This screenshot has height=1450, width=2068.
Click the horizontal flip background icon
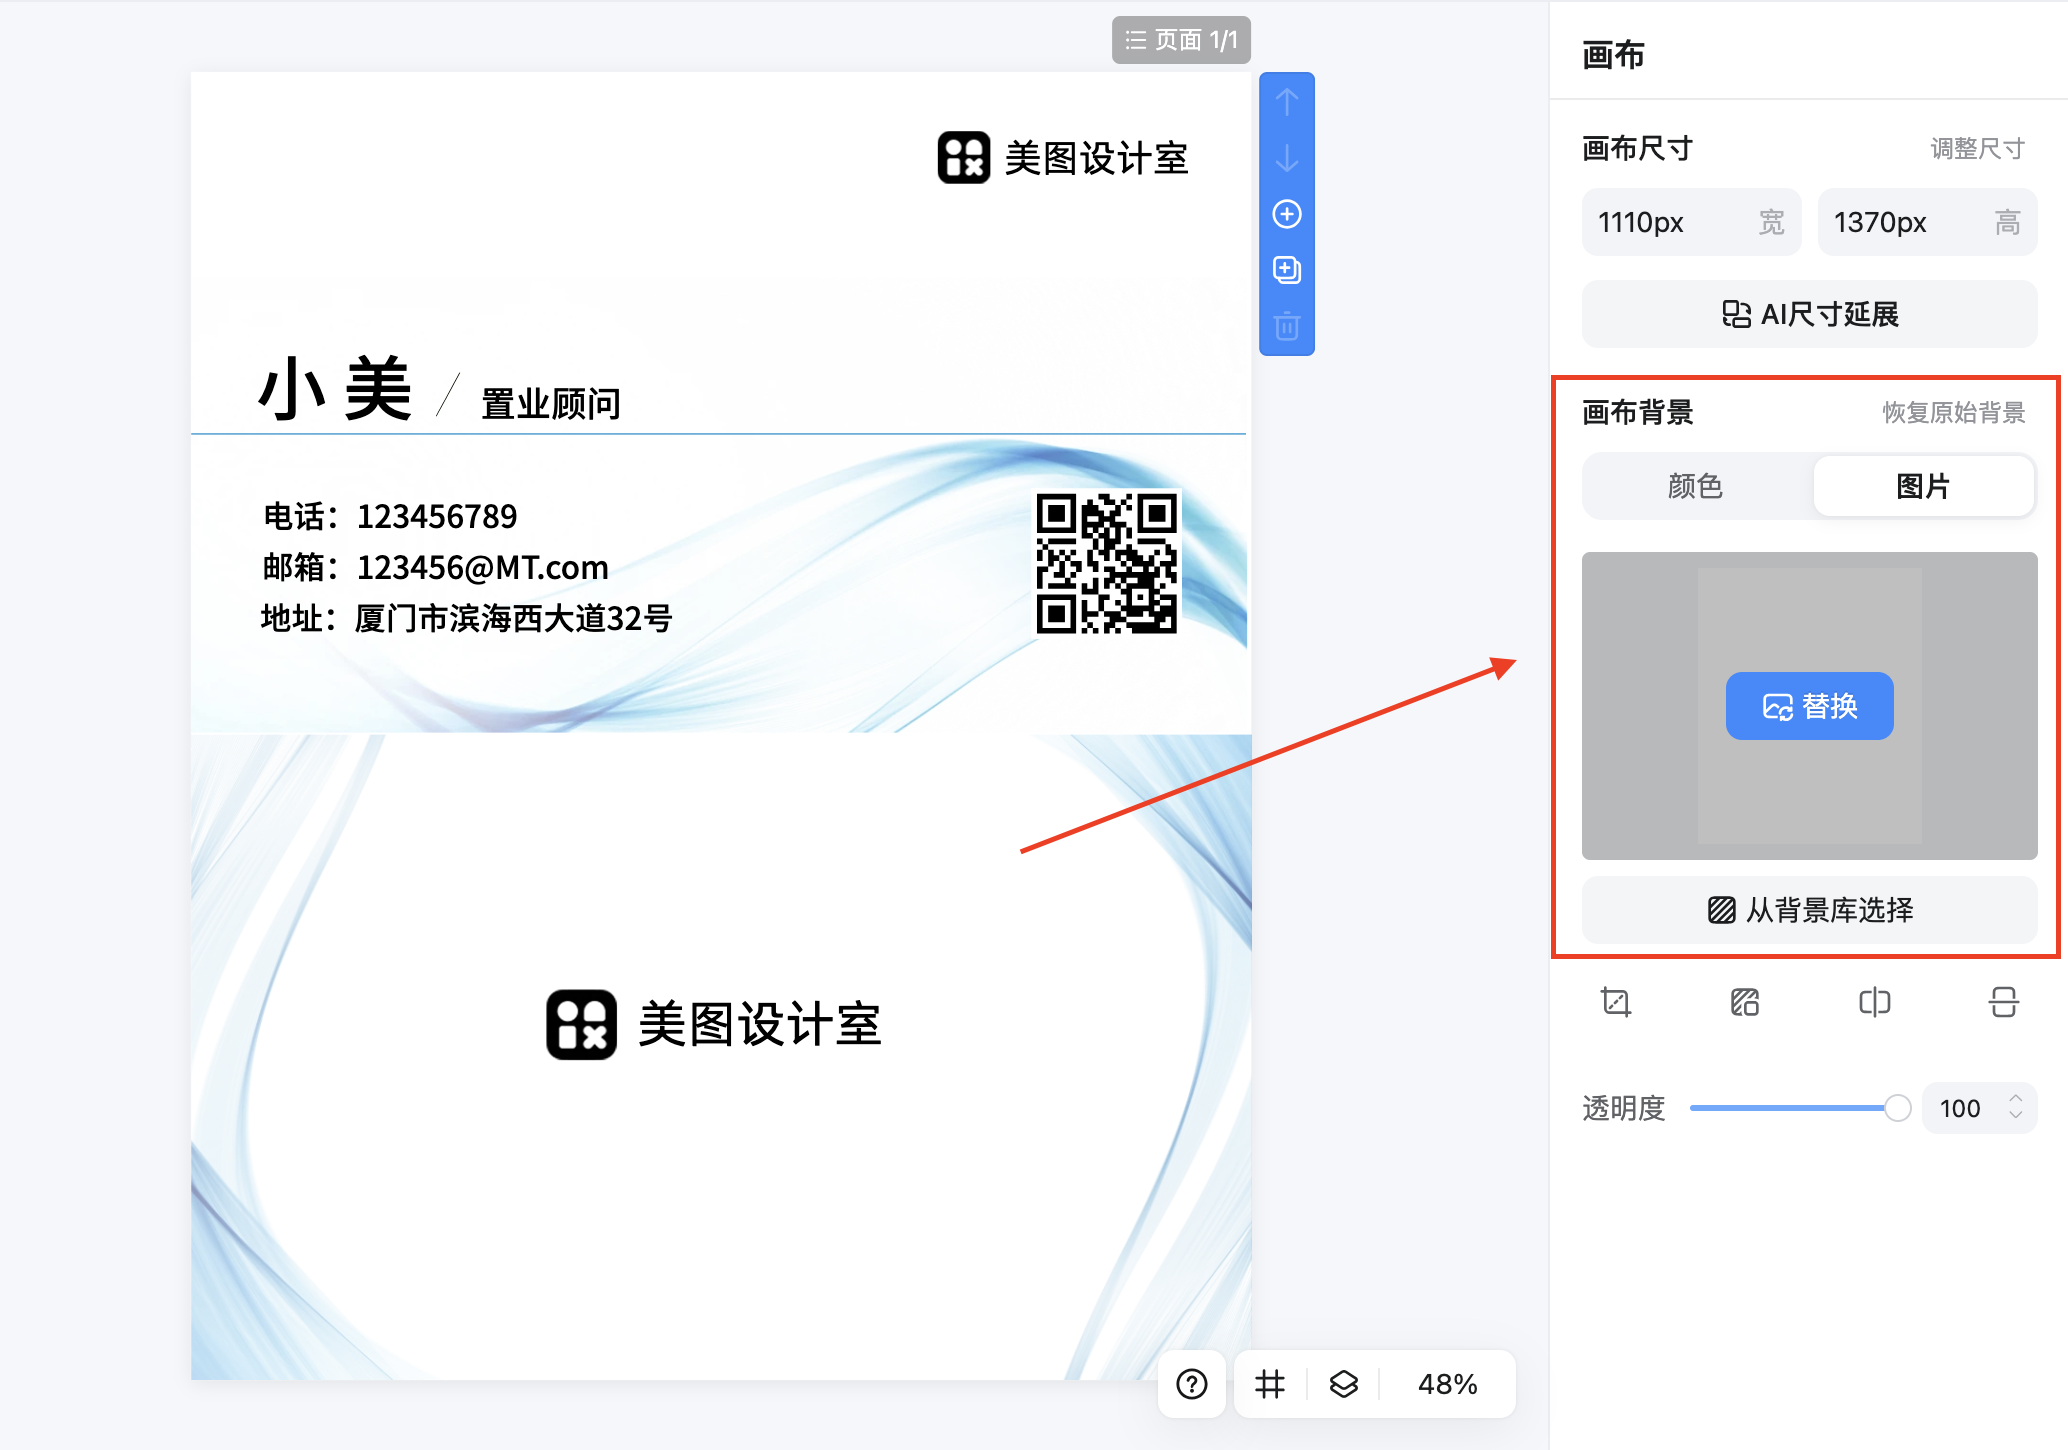[1874, 1003]
